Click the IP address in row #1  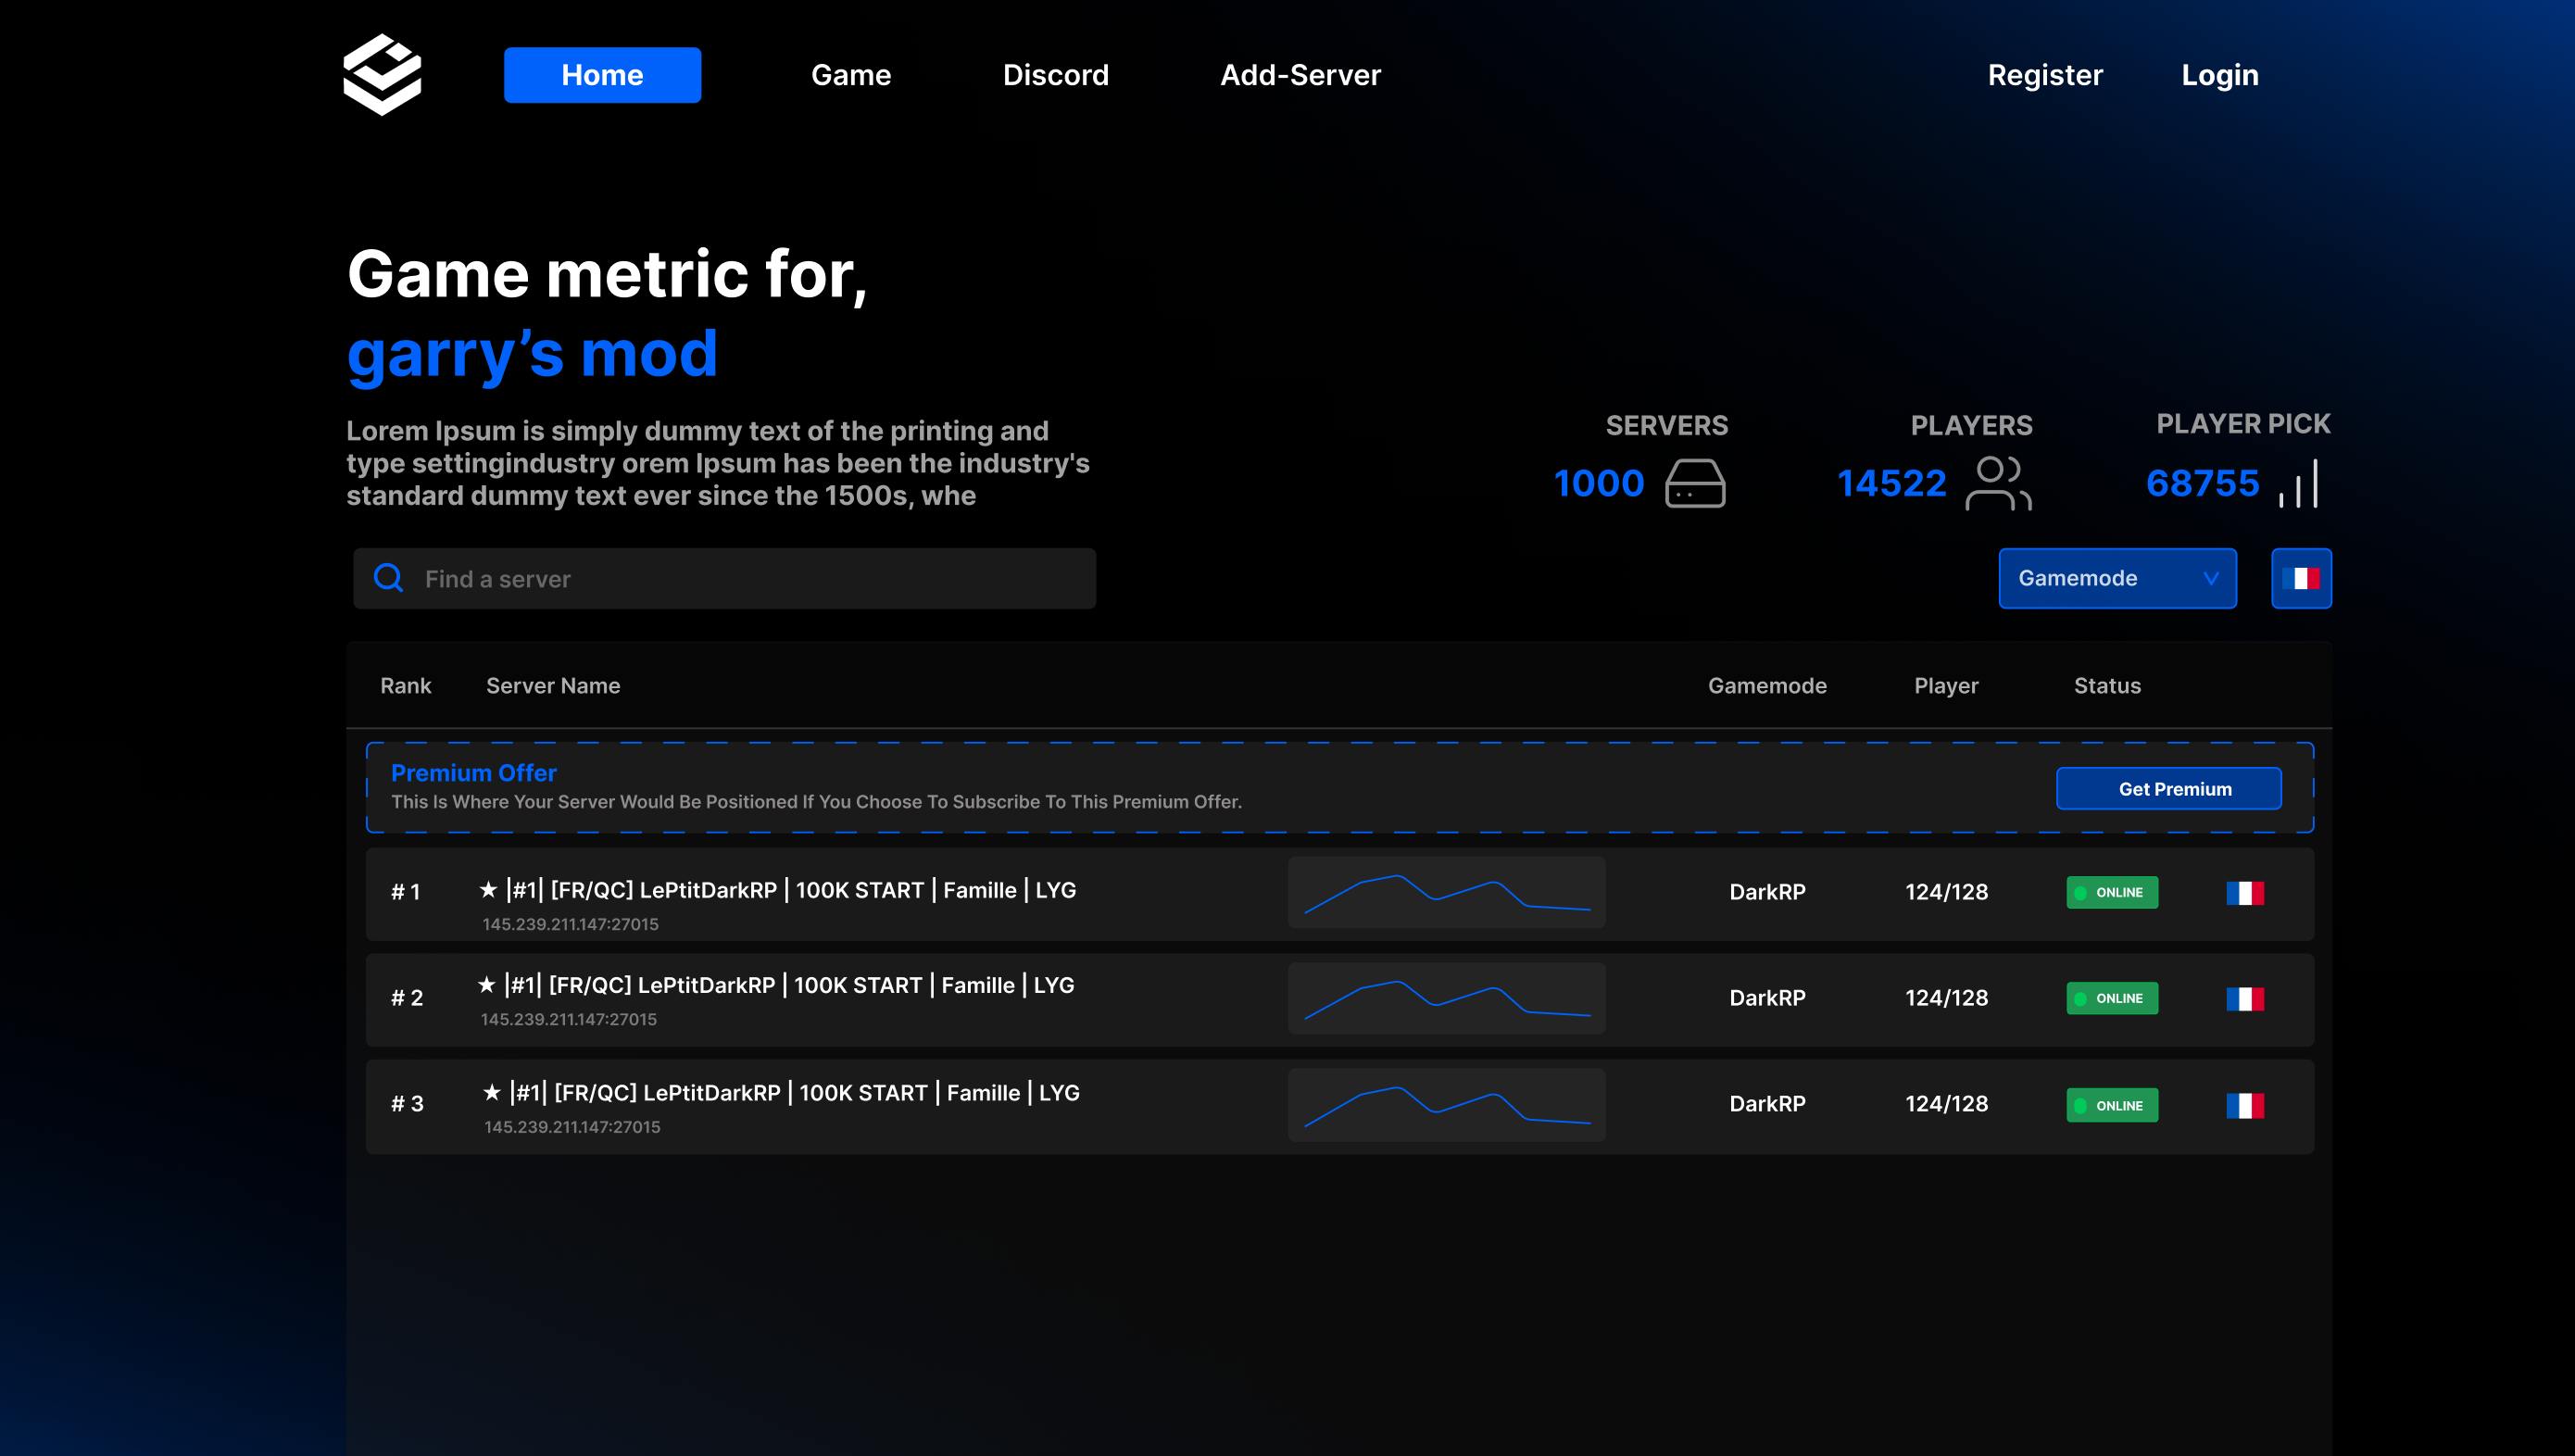pyautogui.click(x=570, y=924)
